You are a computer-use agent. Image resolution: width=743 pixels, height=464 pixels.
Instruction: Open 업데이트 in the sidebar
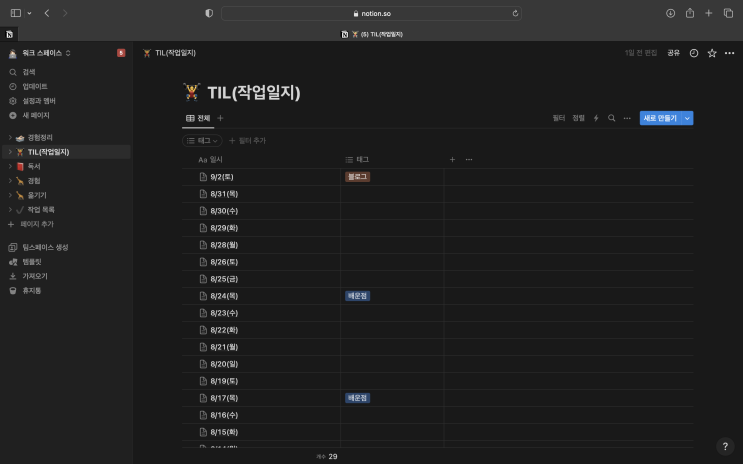(x=66, y=86)
